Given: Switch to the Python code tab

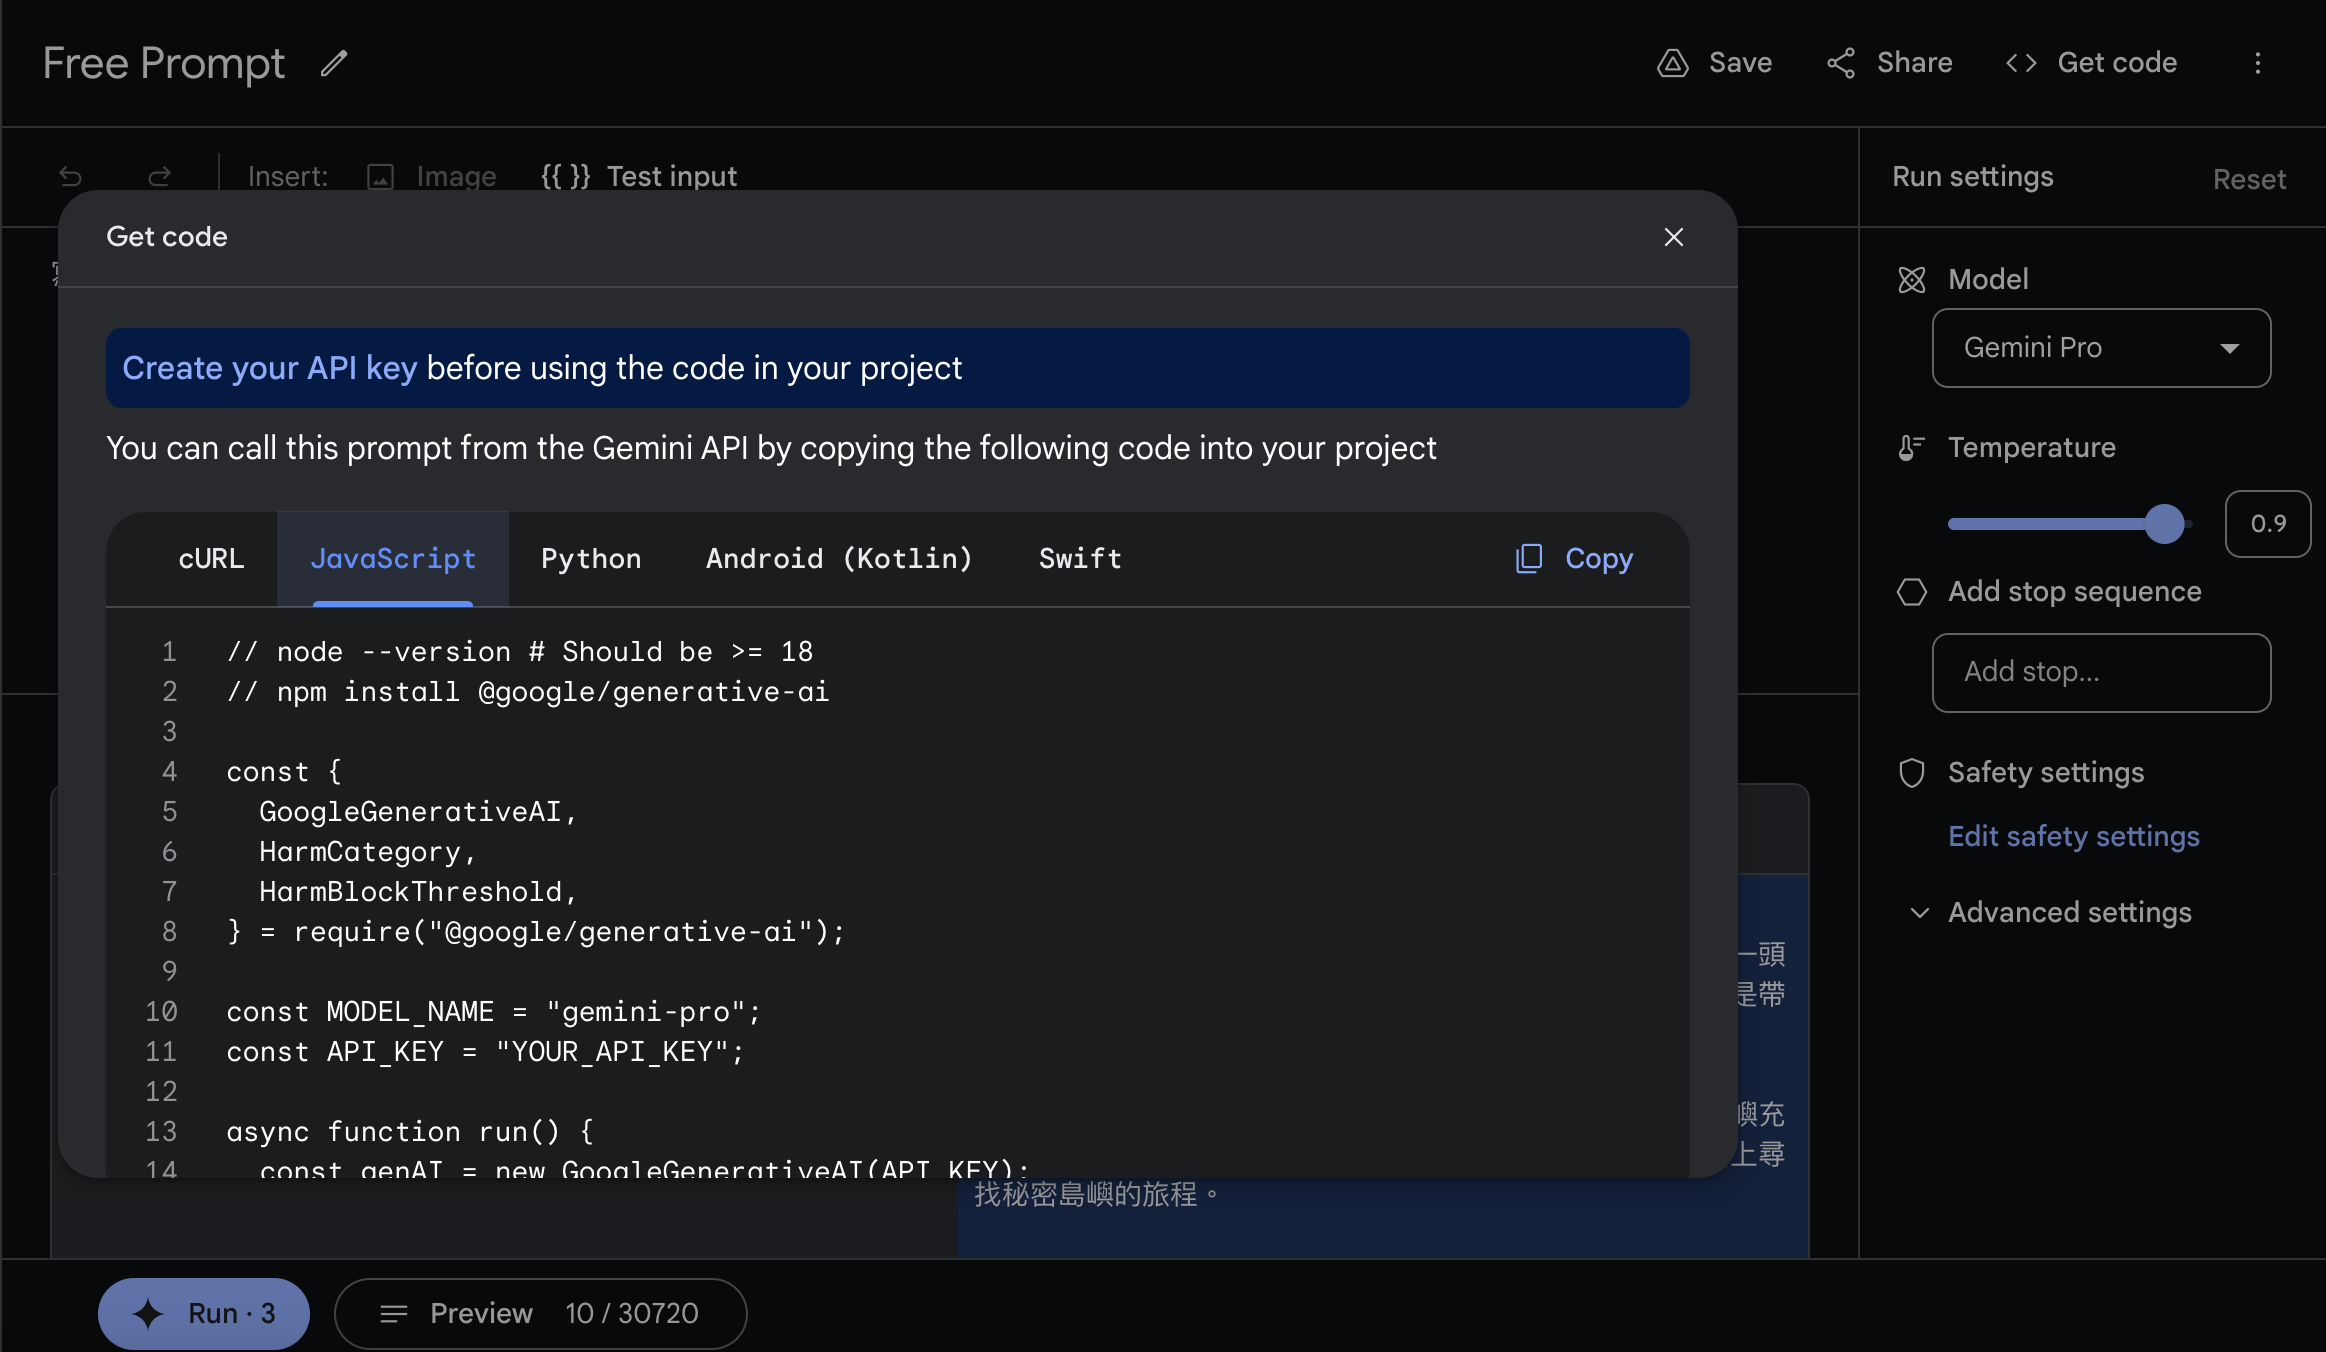Looking at the screenshot, I should [x=591, y=559].
